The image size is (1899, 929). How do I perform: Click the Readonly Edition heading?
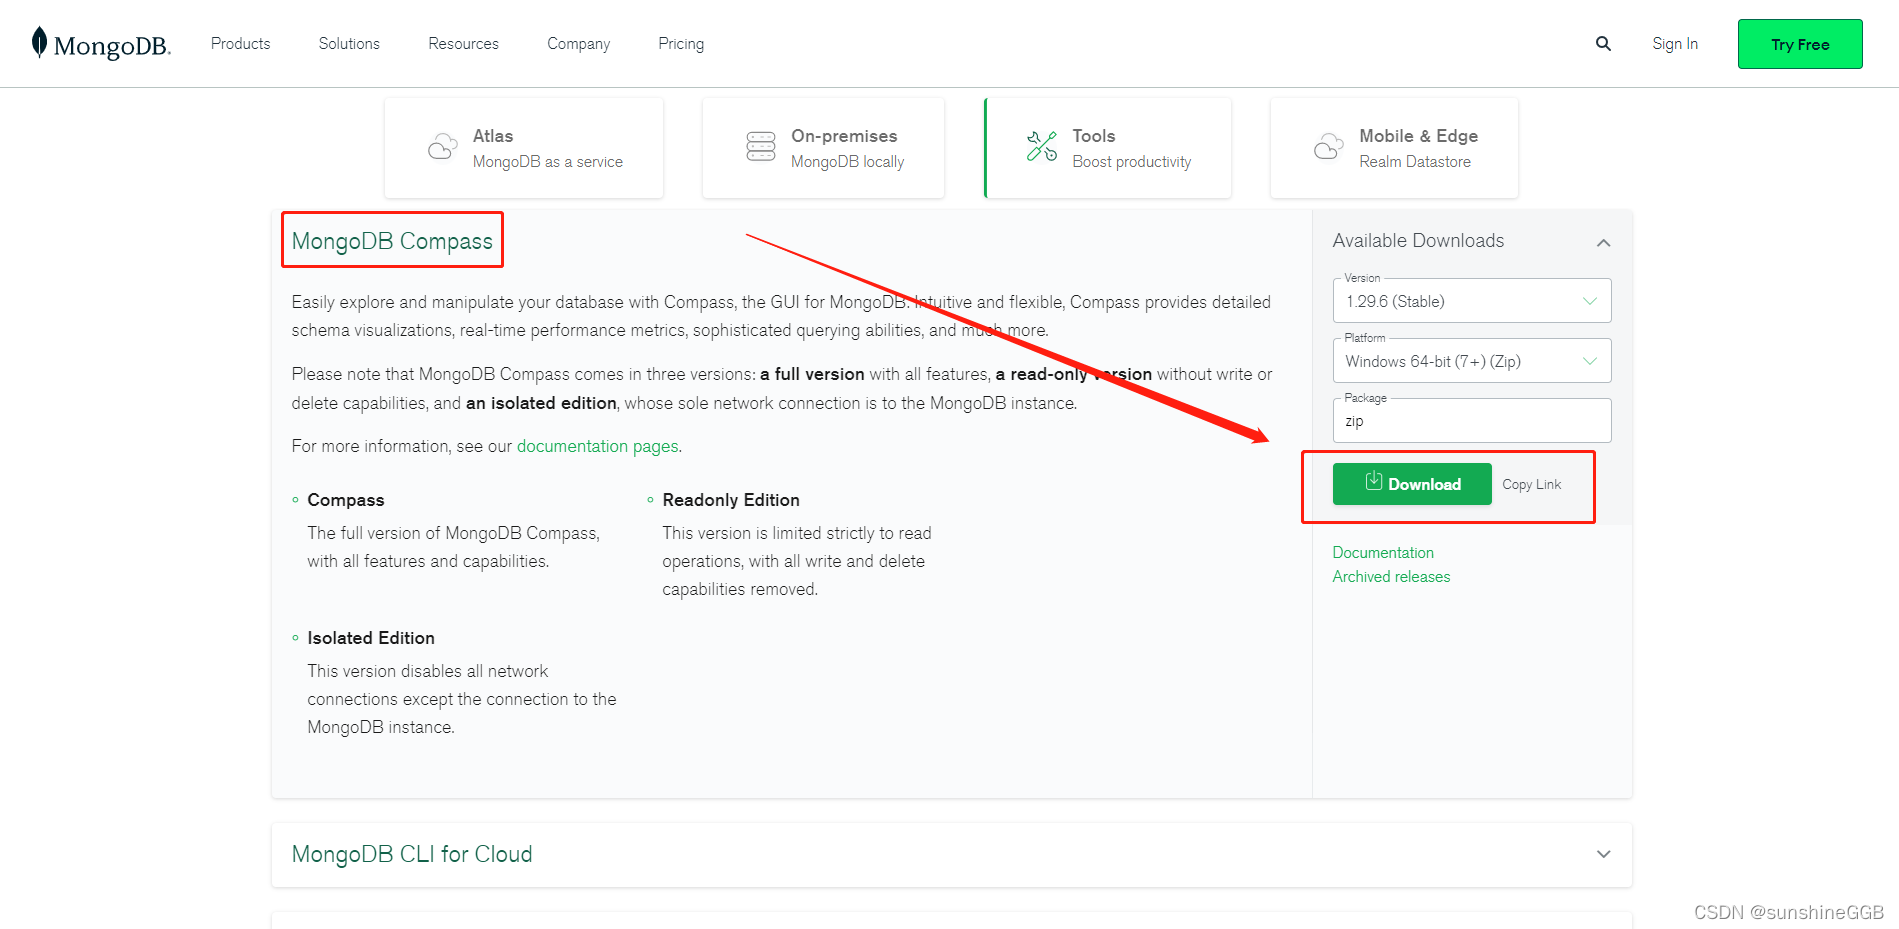[x=731, y=500]
